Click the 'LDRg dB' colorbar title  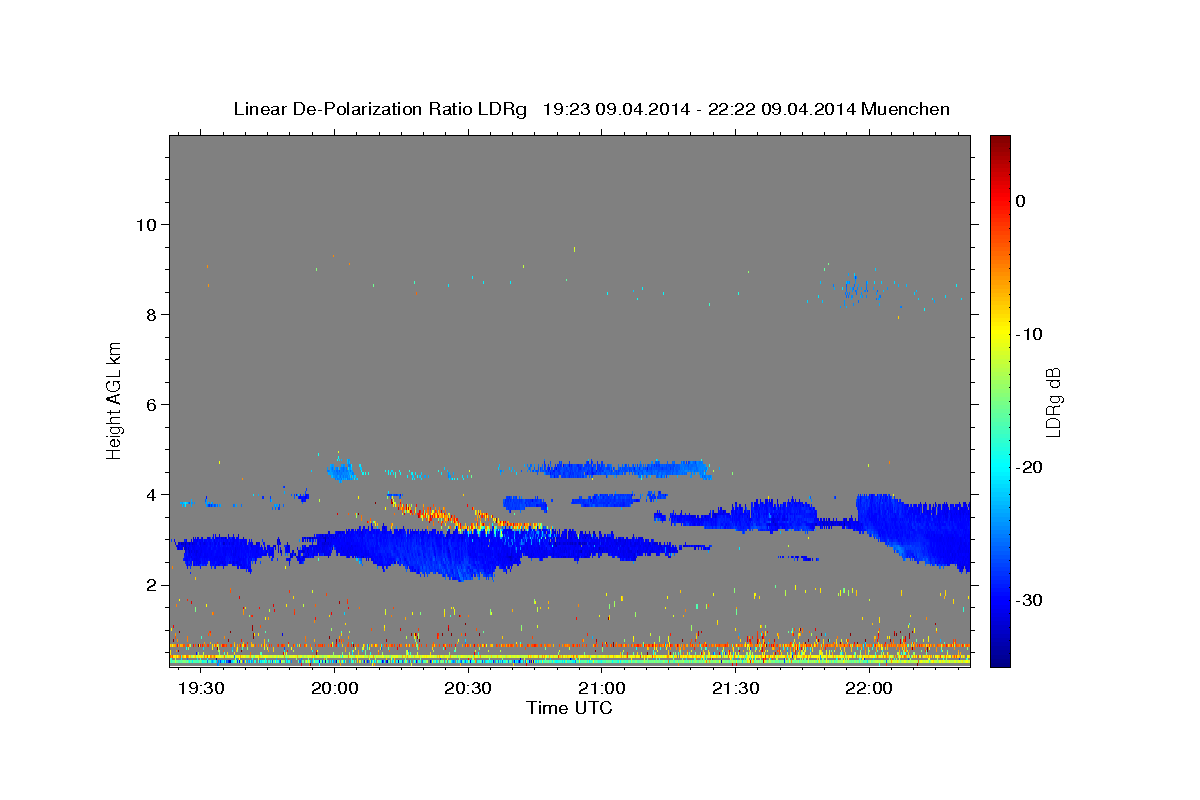[1053, 400]
